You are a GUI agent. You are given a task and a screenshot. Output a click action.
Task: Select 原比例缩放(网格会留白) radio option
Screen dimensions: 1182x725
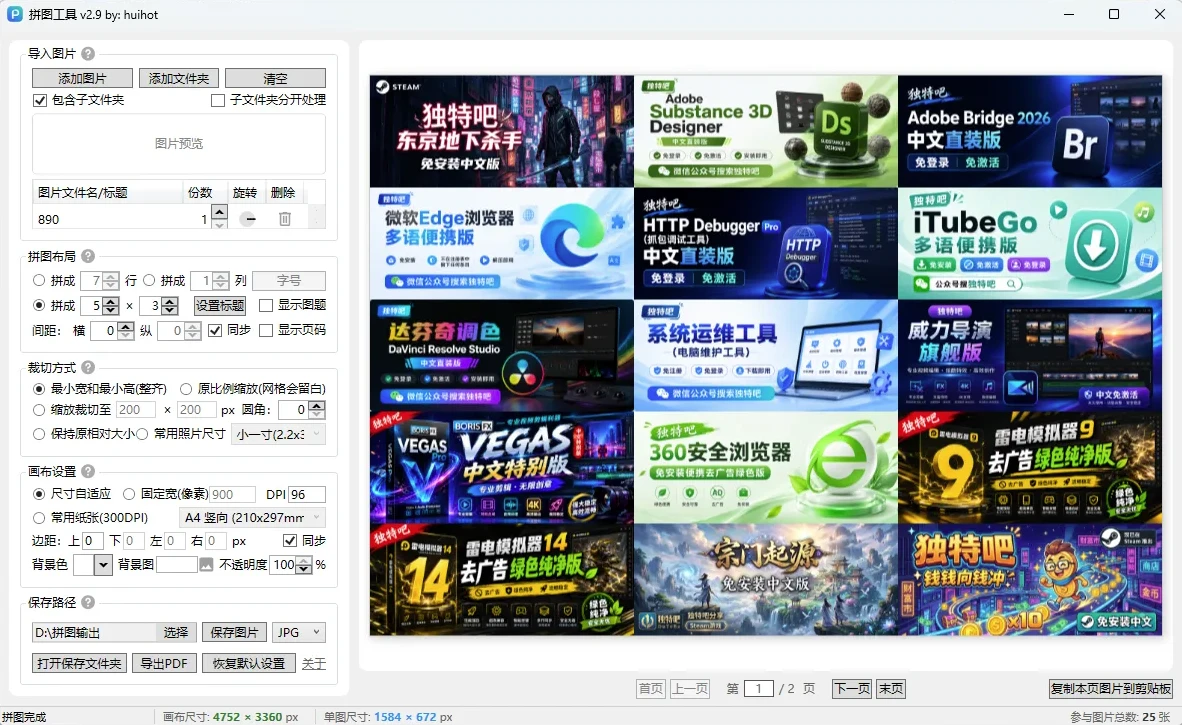(185, 389)
